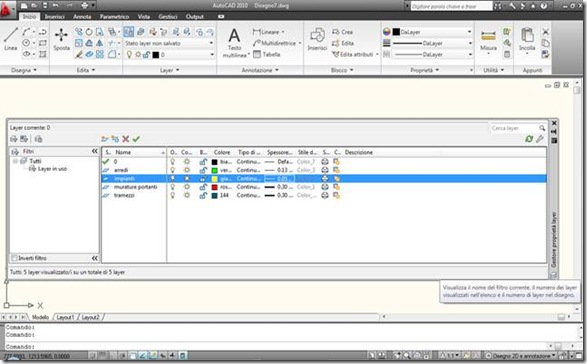Toggle the lock icon for layer 0
This screenshot has height=364, width=587.
[203, 162]
